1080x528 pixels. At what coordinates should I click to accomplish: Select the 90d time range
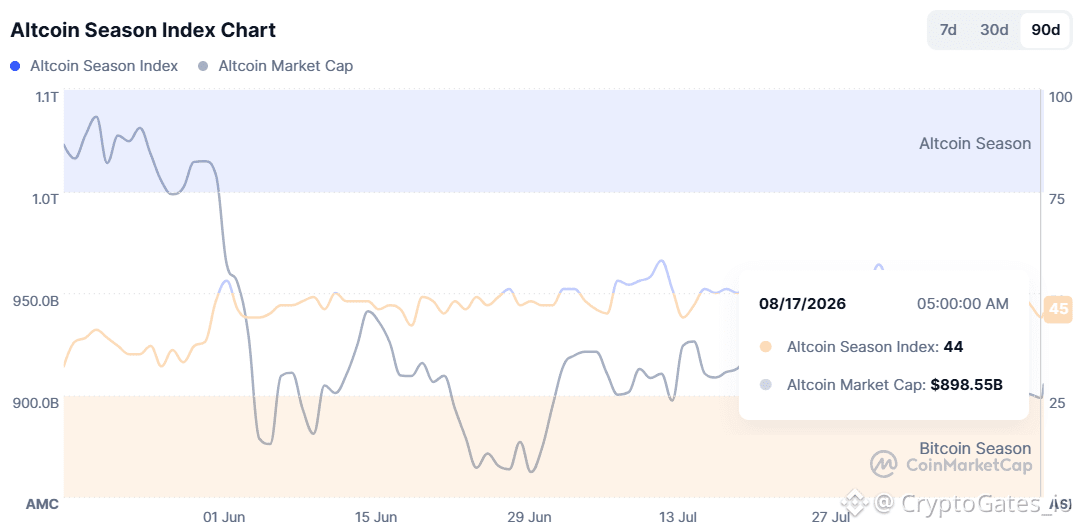1046,30
